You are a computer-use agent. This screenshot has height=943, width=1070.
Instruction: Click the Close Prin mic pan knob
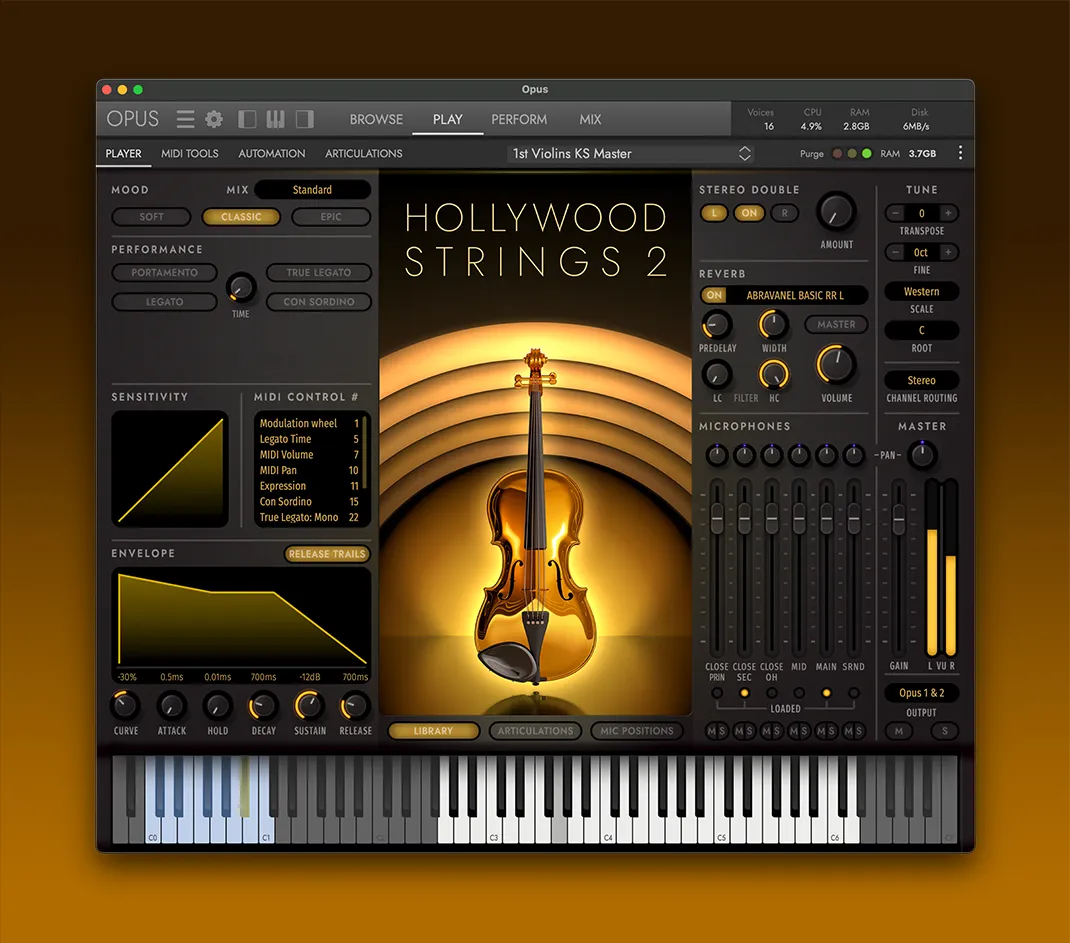(x=717, y=455)
